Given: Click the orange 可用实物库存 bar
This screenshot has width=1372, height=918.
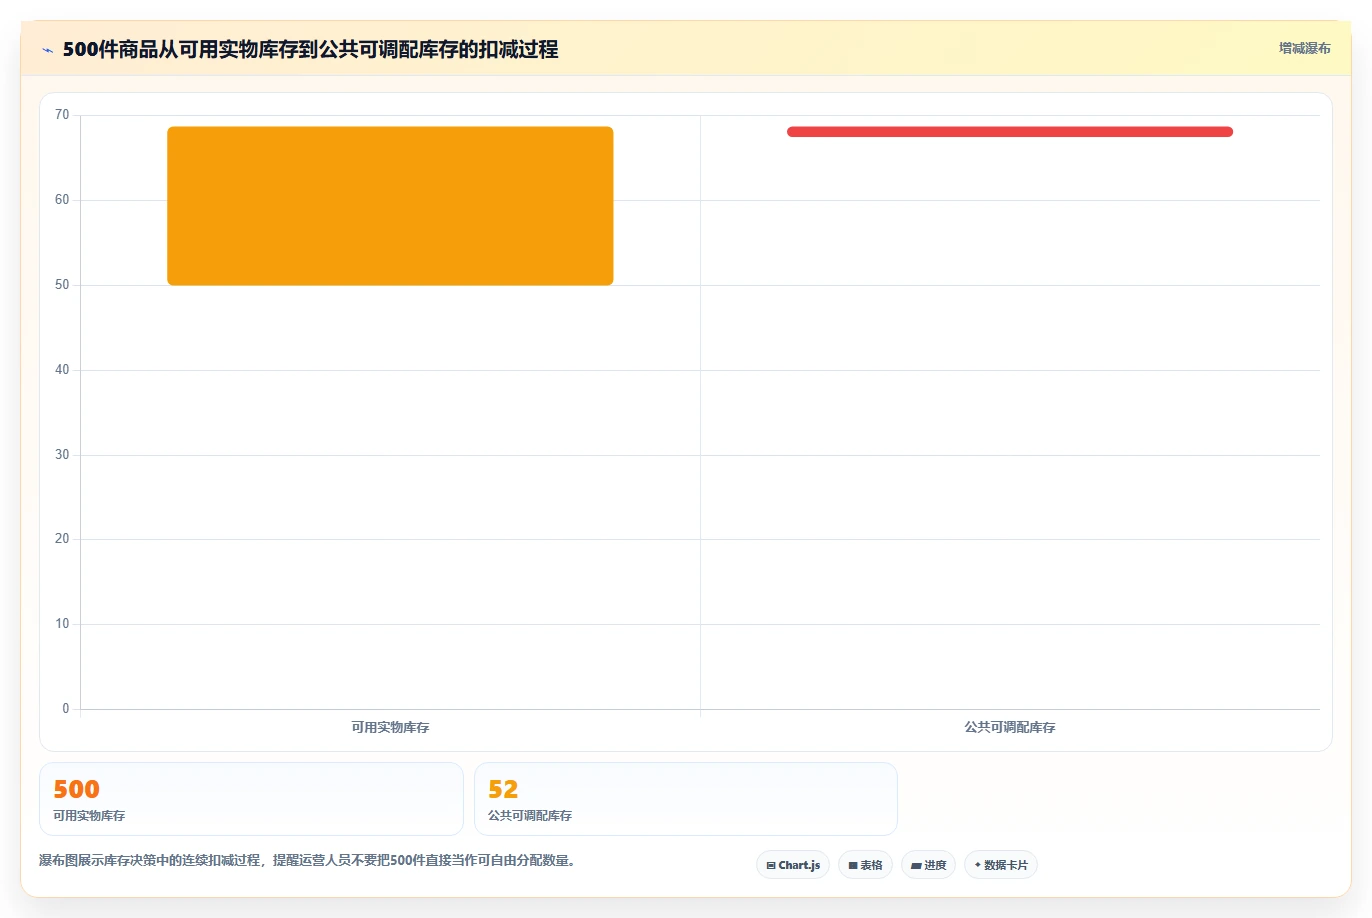Looking at the screenshot, I should 390,206.
